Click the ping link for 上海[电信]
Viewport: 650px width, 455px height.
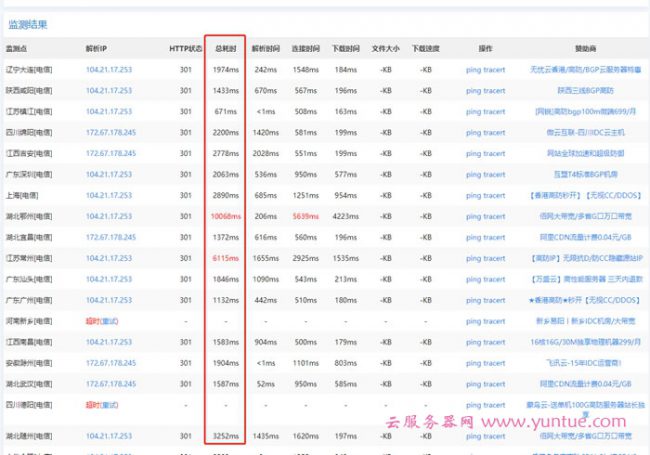pyautogui.click(x=474, y=195)
